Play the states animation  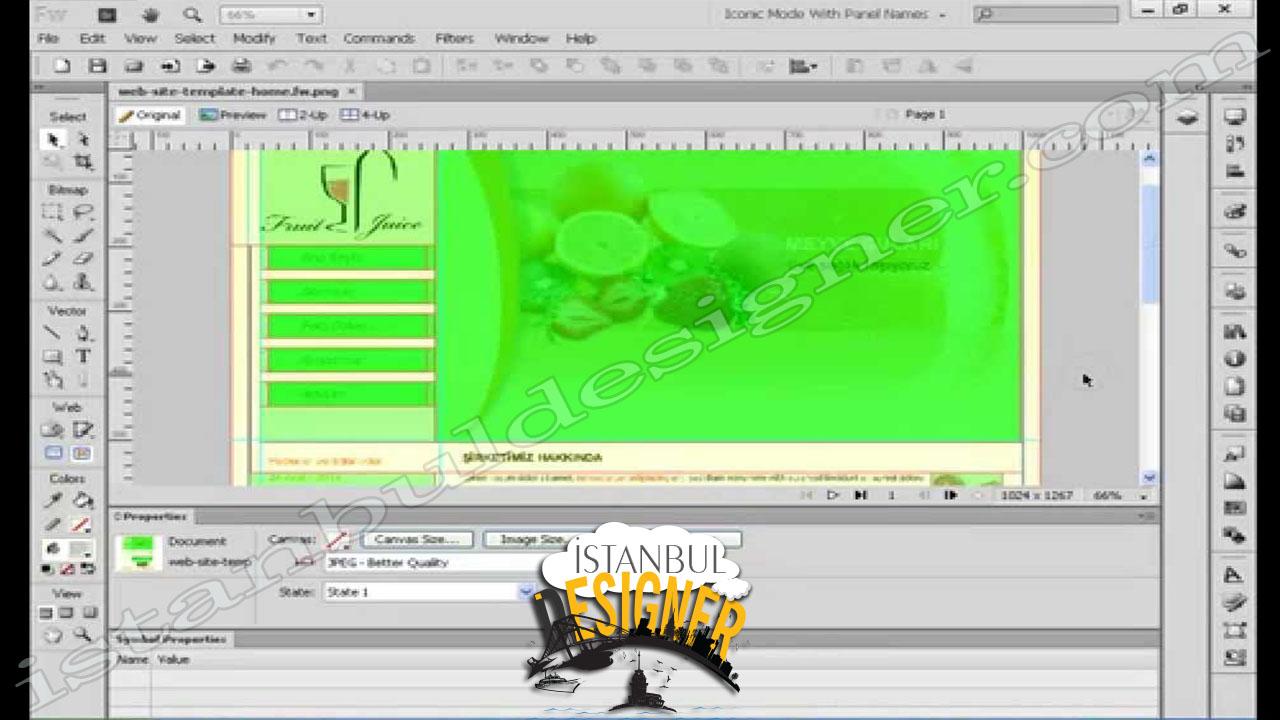(832, 495)
